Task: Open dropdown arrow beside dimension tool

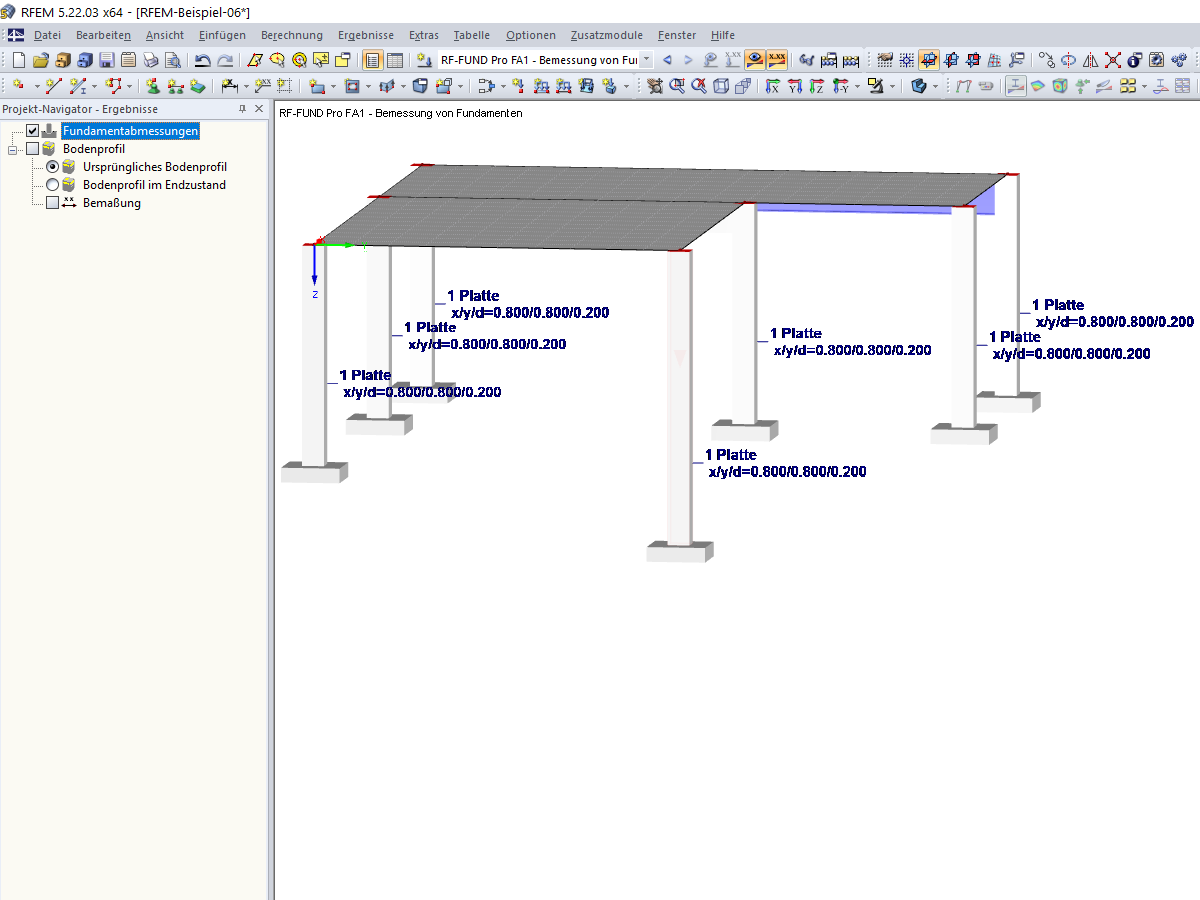Action: coord(246,86)
